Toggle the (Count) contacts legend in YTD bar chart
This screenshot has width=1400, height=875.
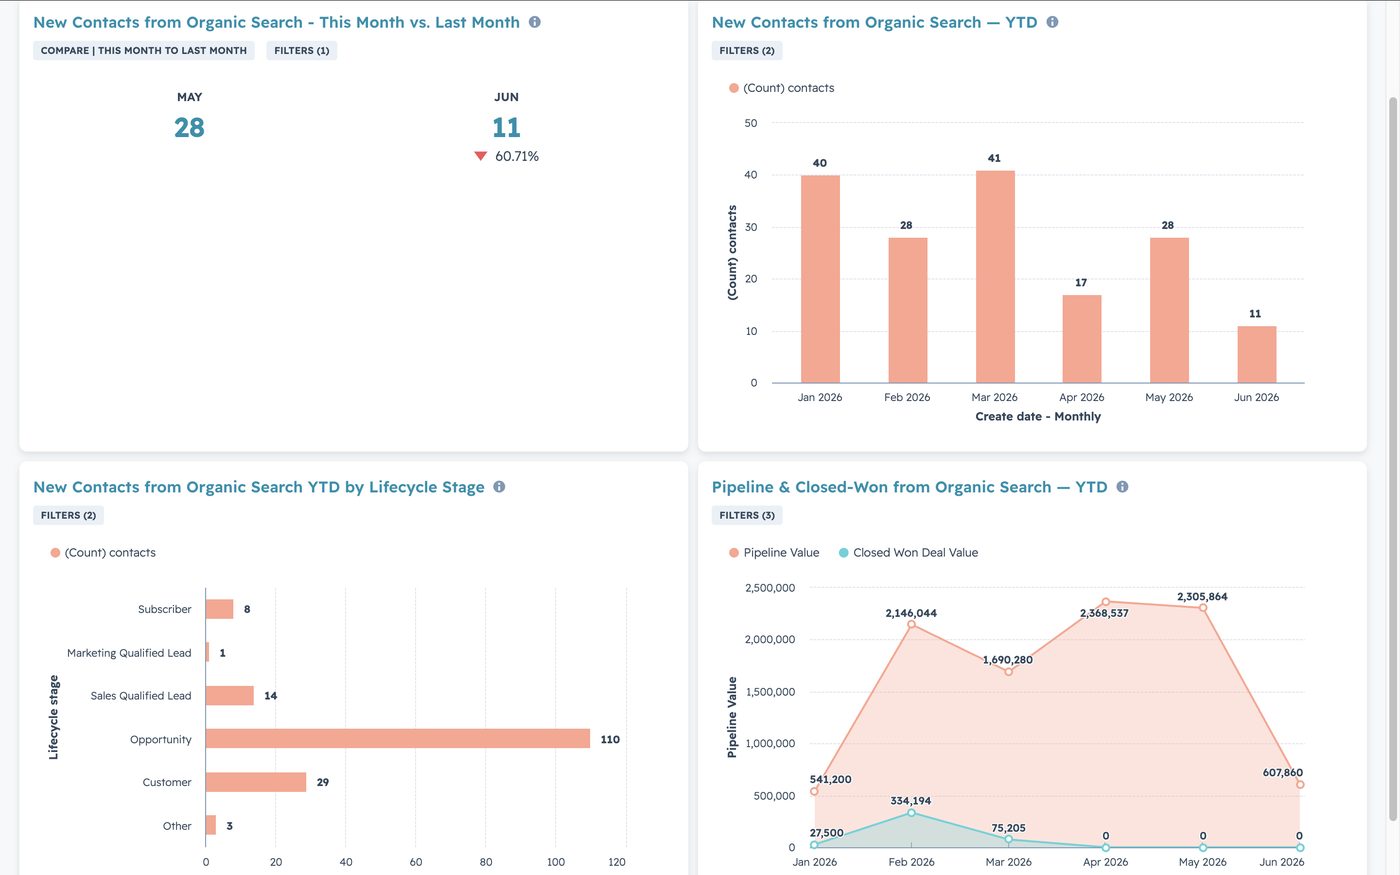click(782, 88)
